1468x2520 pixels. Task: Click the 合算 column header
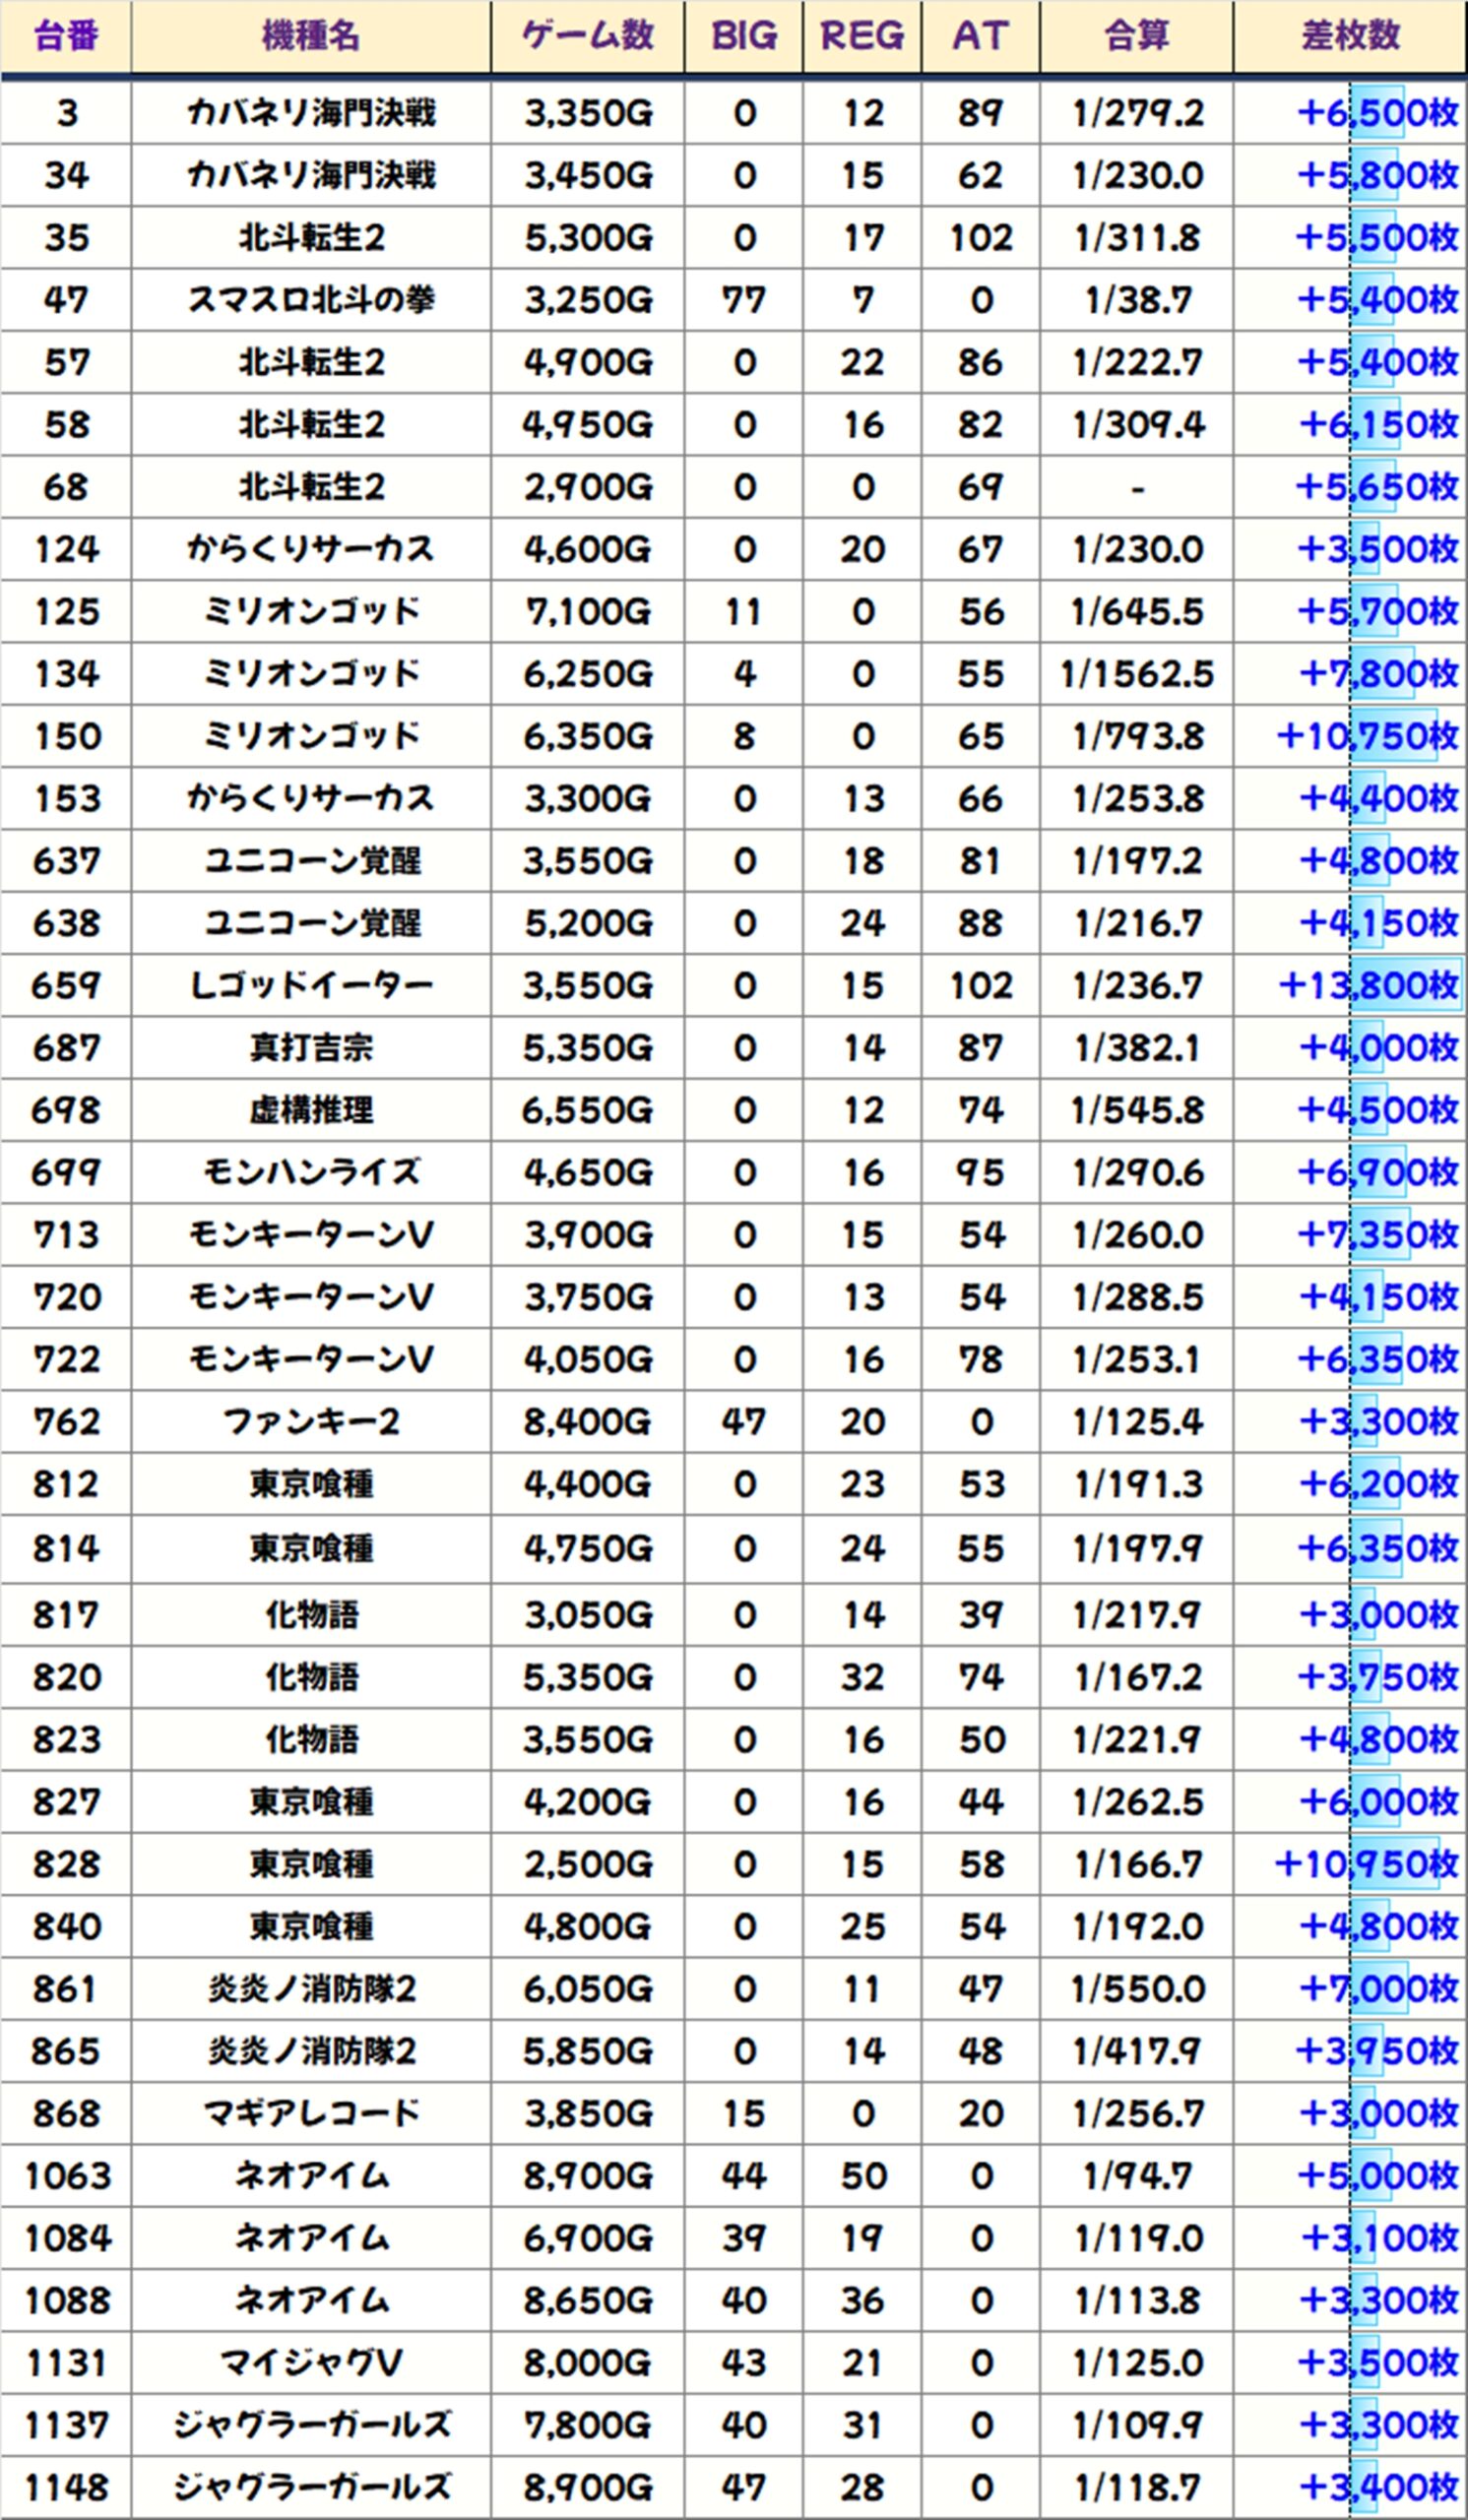[x=1136, y=37]
